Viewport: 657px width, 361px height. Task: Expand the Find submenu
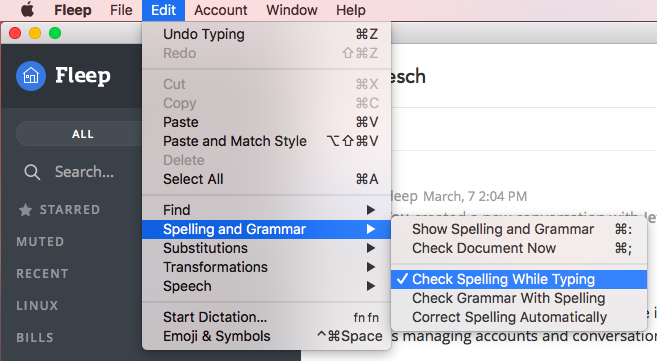click(x=266, y=210)
